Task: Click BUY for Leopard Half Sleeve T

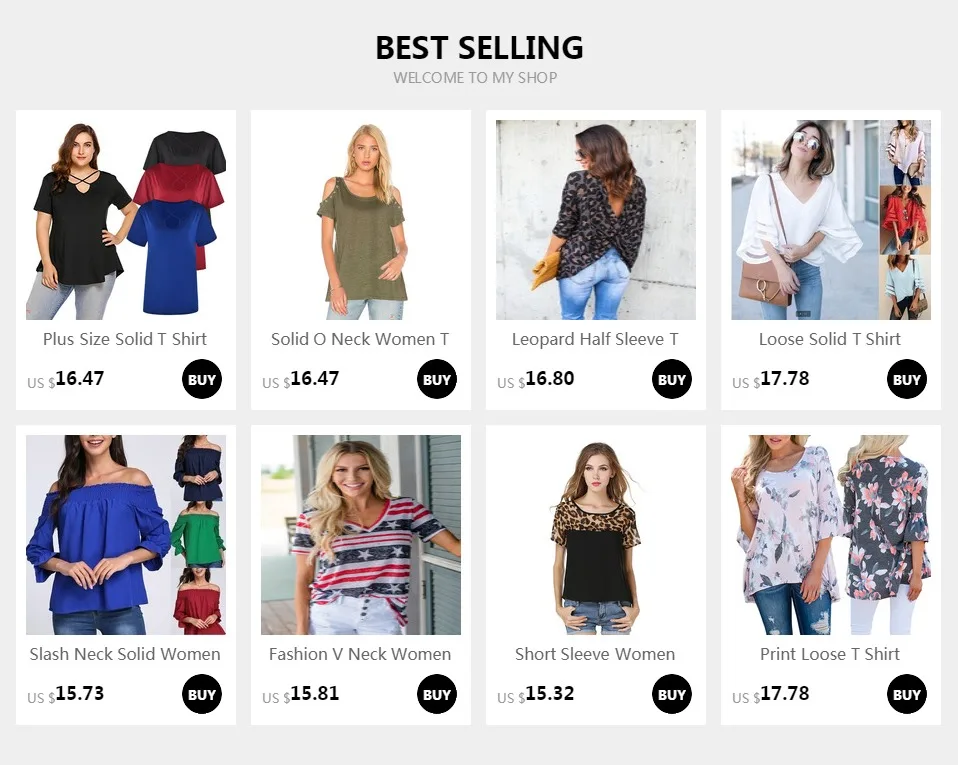Action: pos(671,379)
